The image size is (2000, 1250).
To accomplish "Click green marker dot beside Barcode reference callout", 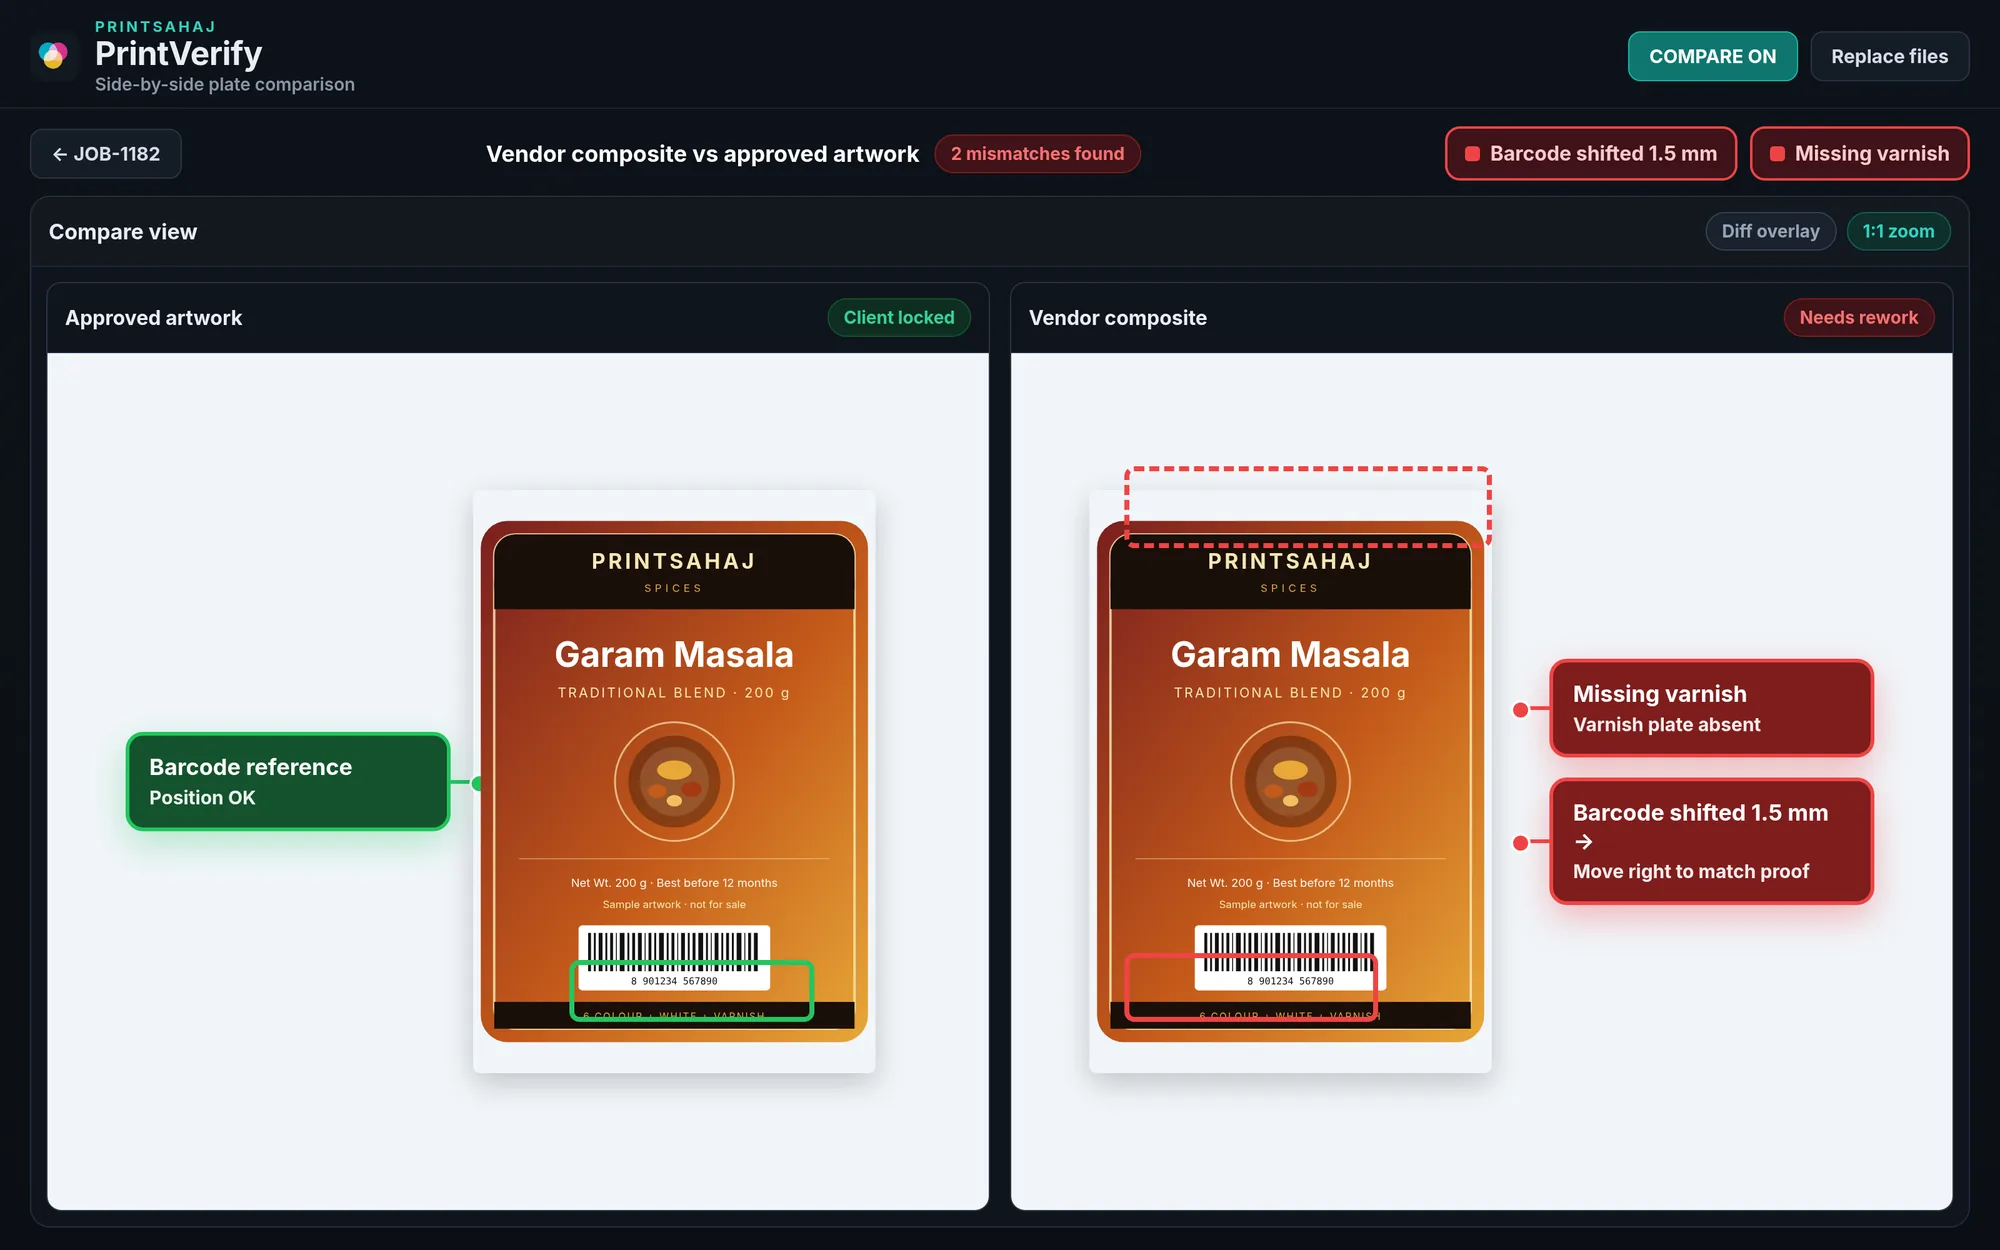I will [x=478, y=783].
